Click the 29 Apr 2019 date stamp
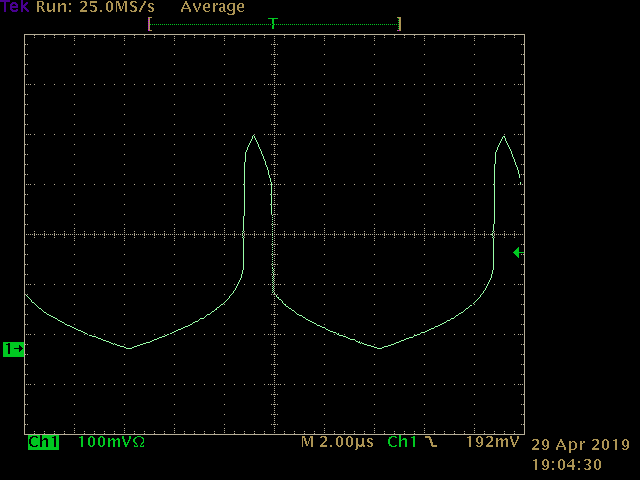The image size is (640, 480). pyautogui.click(x=580, y=445)
